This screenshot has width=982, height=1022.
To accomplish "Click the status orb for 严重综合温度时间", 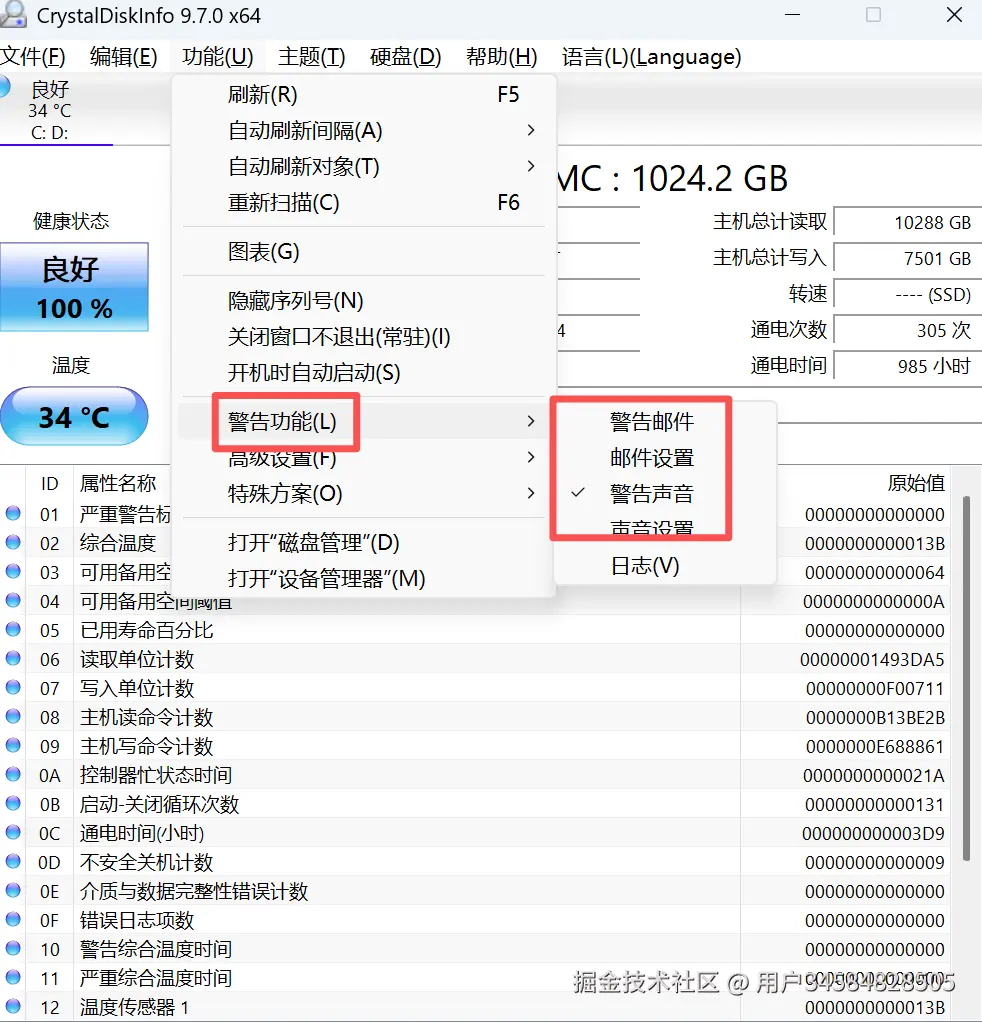I will 13,978.
